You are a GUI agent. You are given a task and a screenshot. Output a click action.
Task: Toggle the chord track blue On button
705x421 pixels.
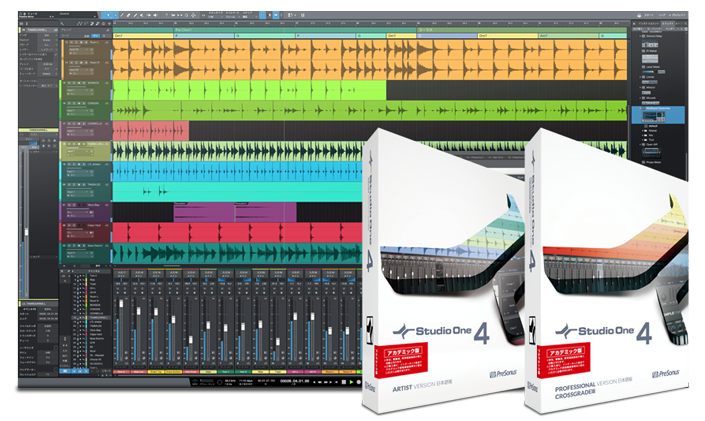pyautogui.click(x=95, y=36)
